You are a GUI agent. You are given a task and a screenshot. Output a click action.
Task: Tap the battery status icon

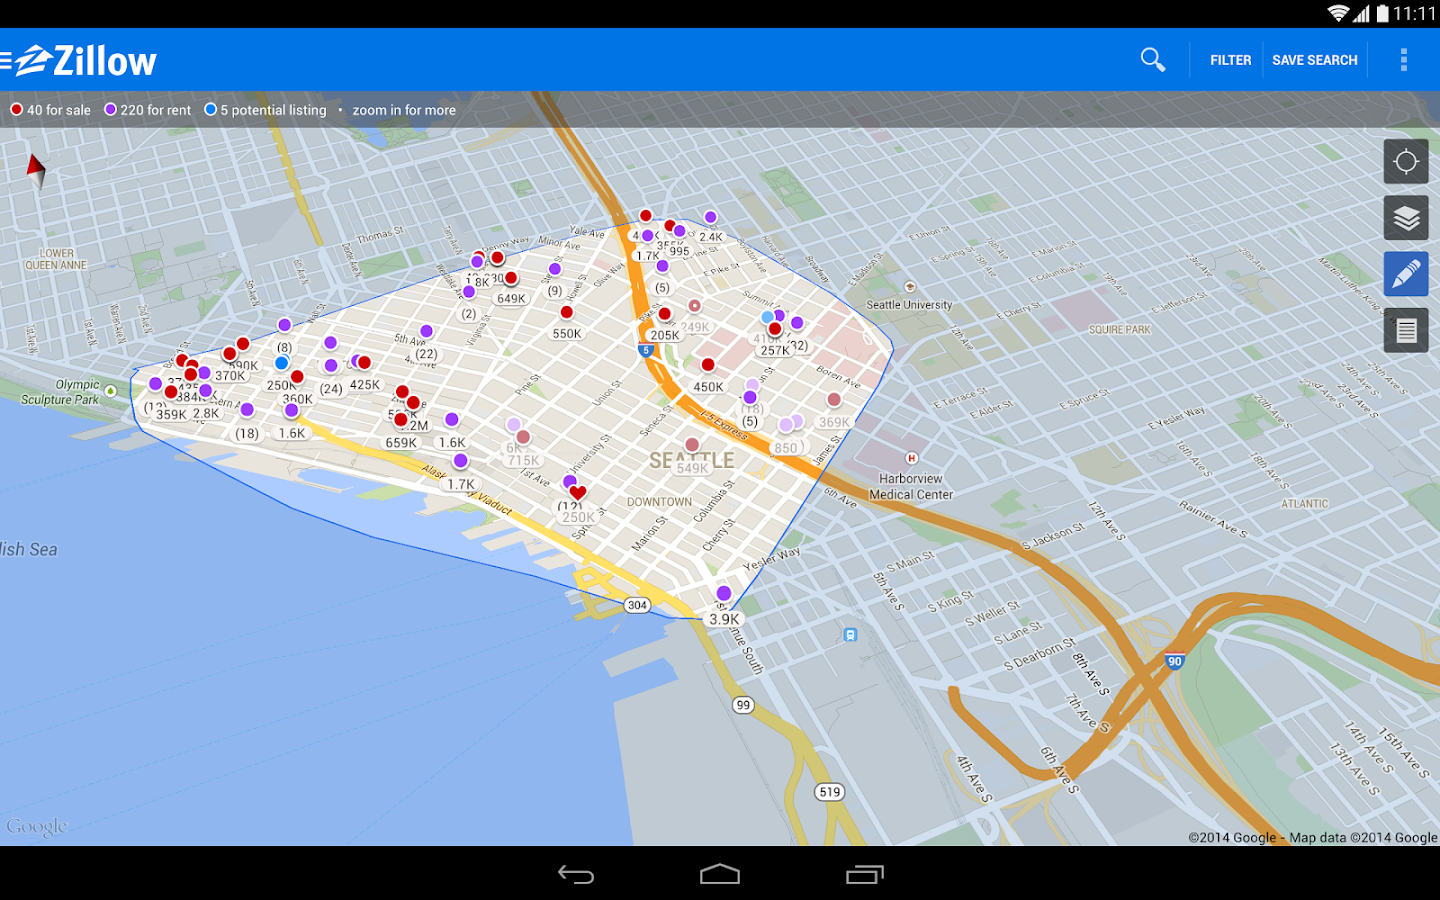(x=1383, y=13)
